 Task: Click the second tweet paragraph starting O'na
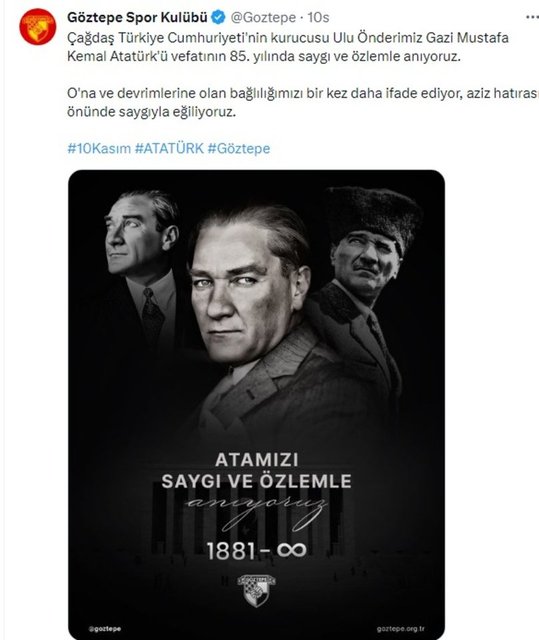[303, 102]
